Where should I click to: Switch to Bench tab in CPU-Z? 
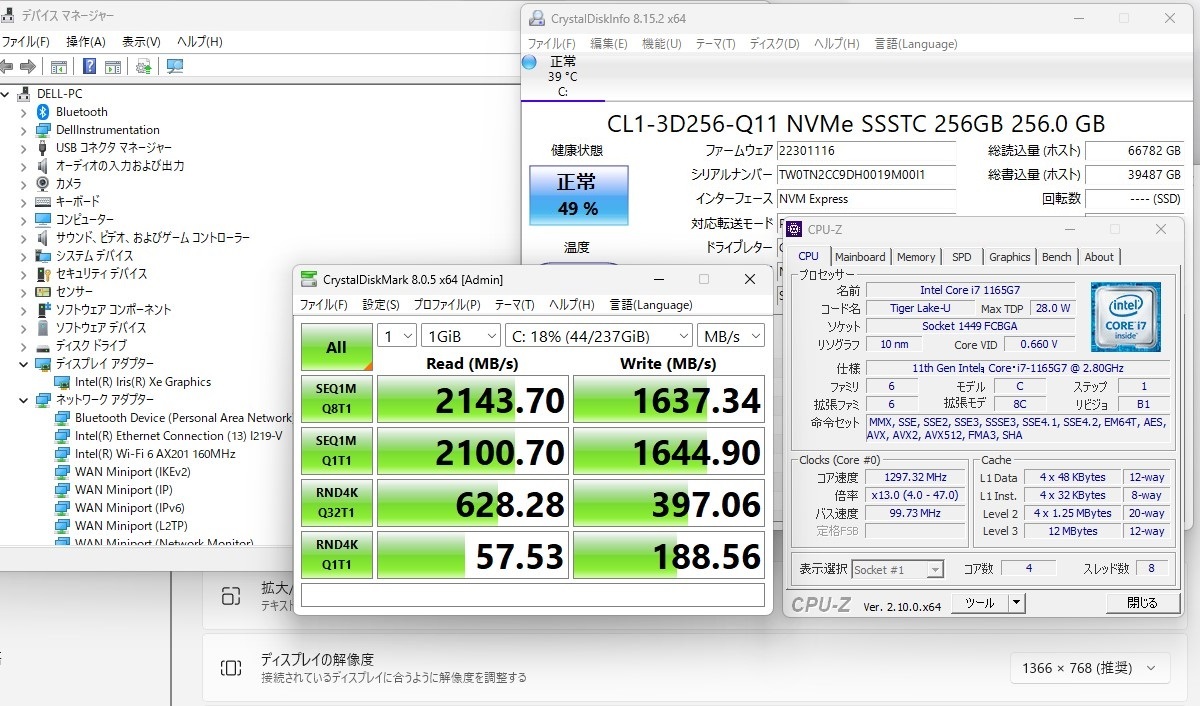(1056, 257)
